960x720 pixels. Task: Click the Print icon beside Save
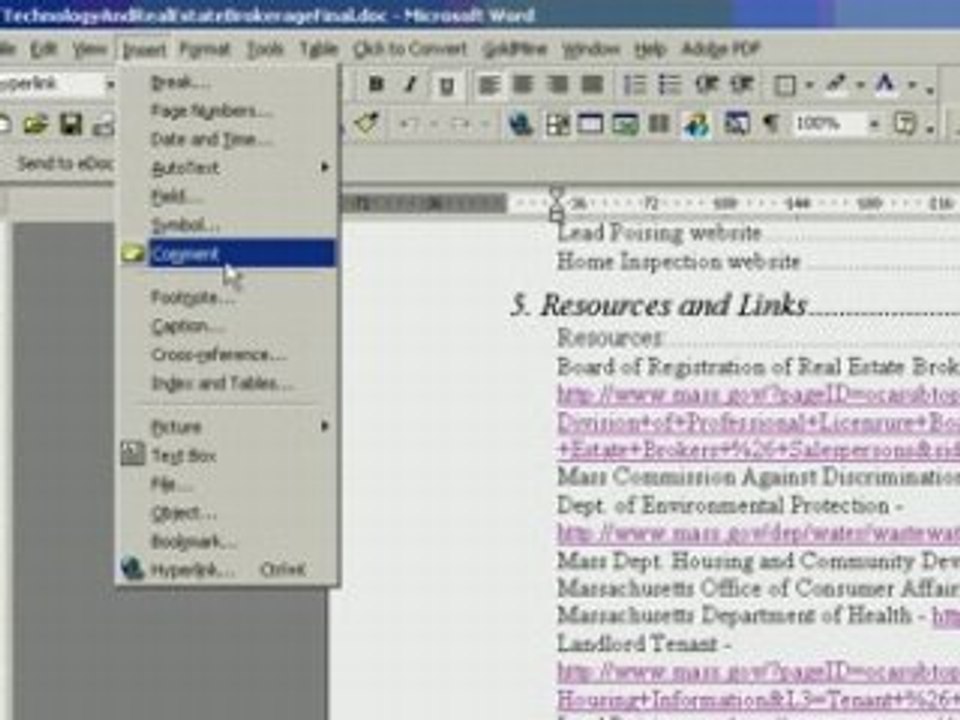tap(104, 125)
